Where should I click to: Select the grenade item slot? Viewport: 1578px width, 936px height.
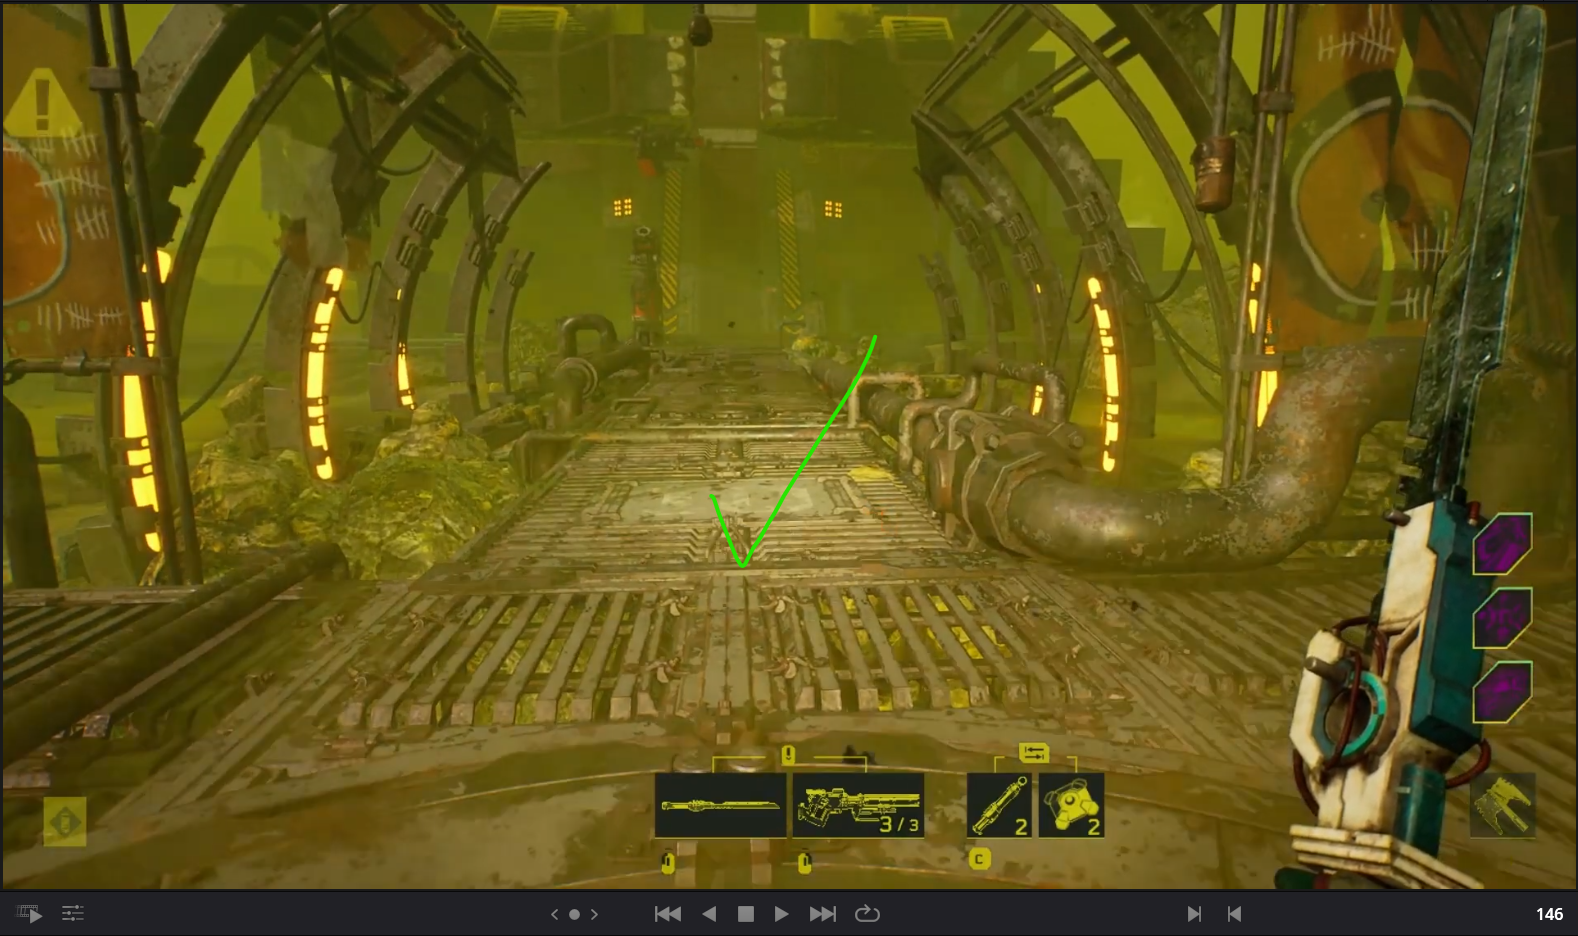pyautogui.click(x=1072, y=805)
